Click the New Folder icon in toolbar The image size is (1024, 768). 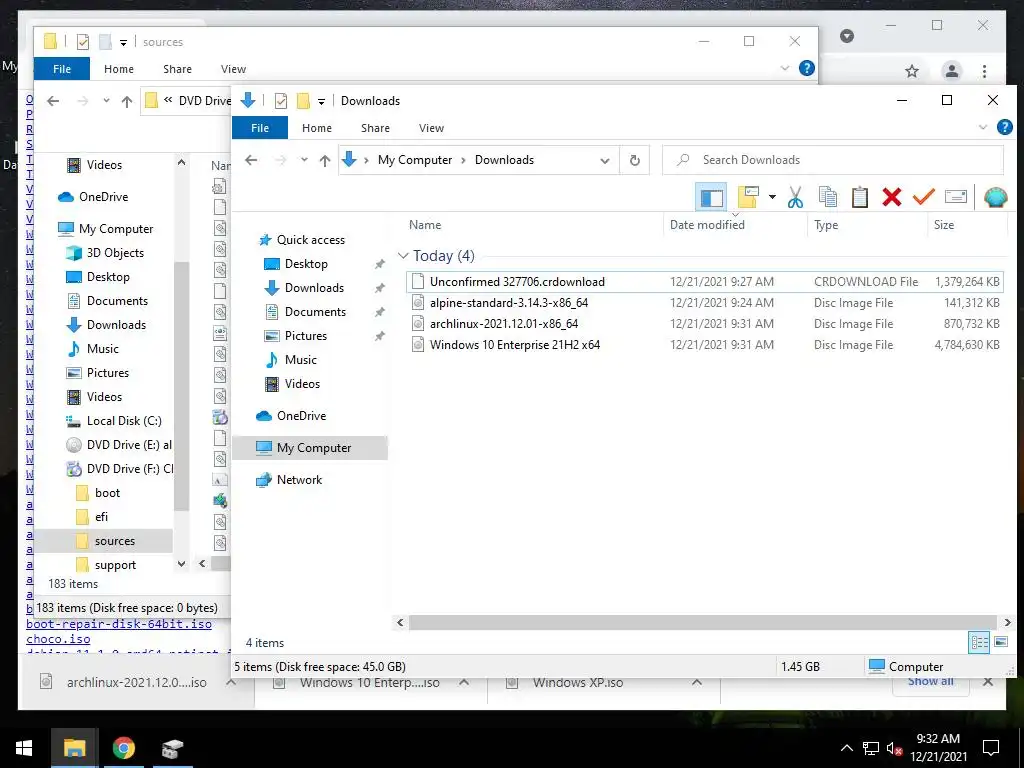[x=748, y=197]
